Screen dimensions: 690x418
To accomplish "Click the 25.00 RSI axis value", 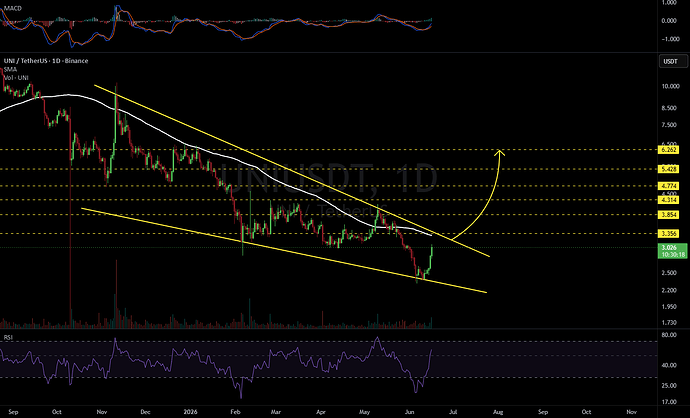I will tap(669, 385).
